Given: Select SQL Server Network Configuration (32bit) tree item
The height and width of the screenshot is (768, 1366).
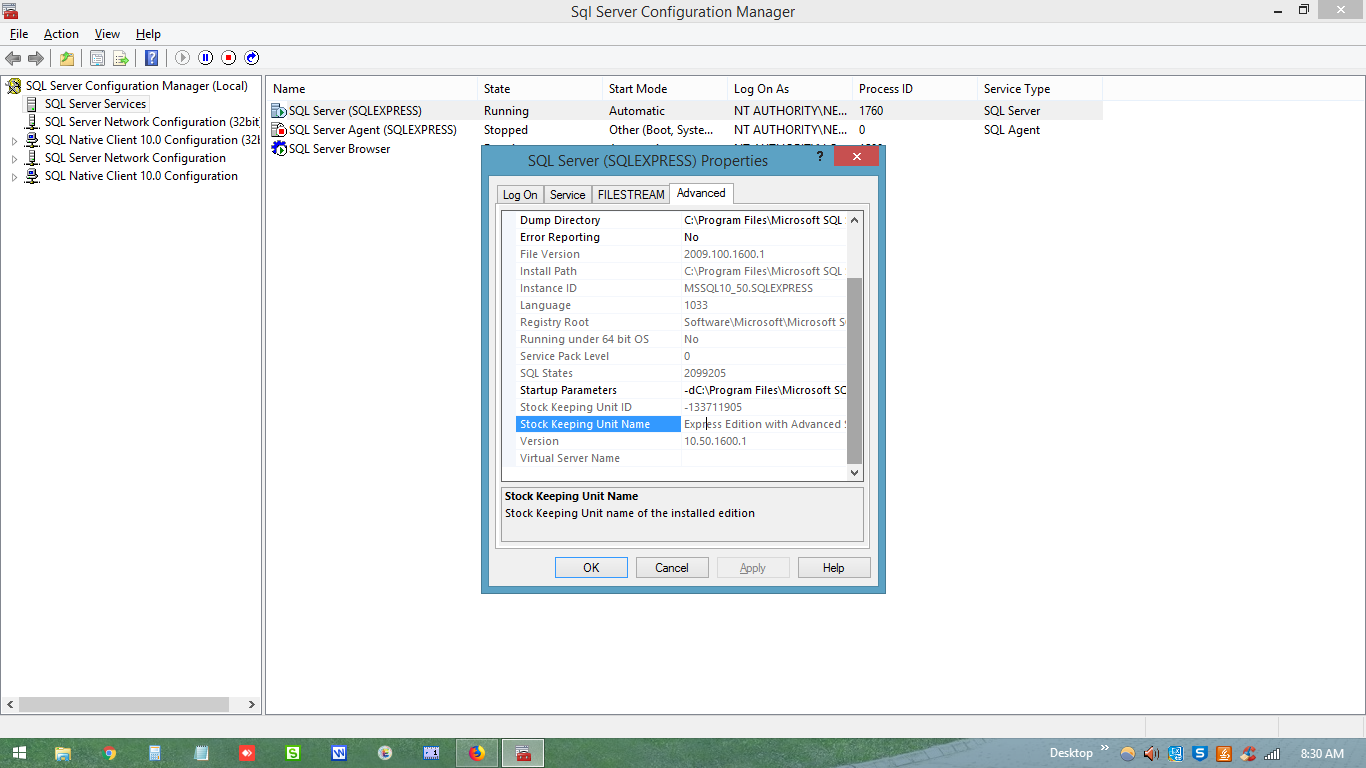Looking at the screenshot, I should 151,122.
